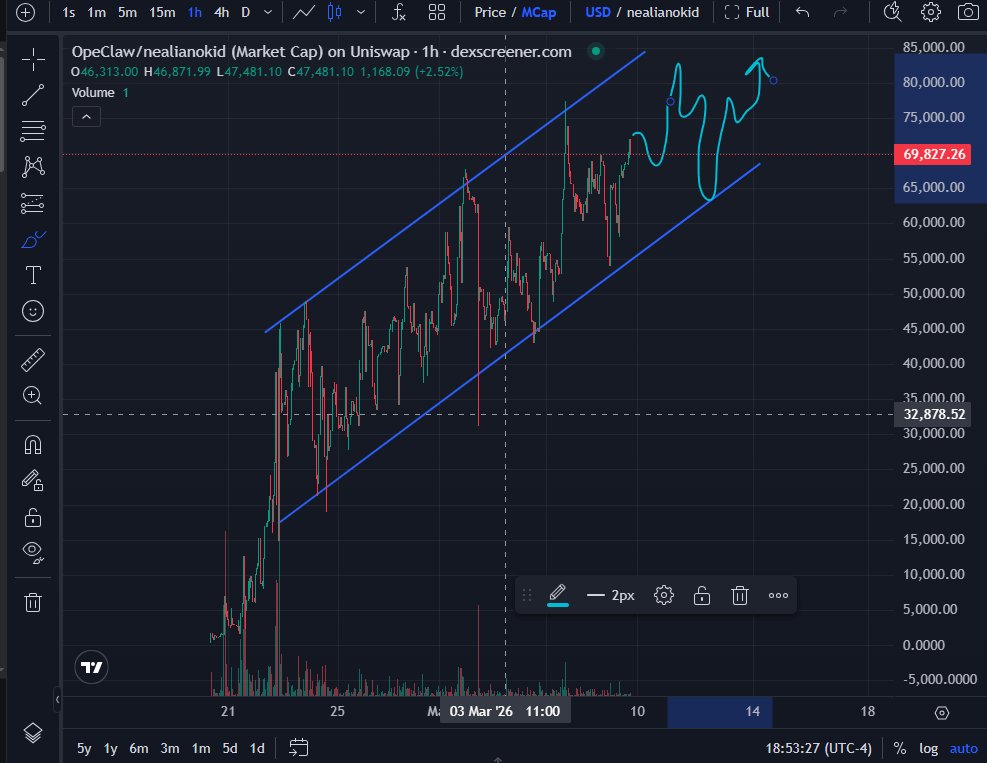This screenshot has width=987, height=763.
Task: Select the ruler measure tool
Action: pyautogui.click(x=33, y=359)
